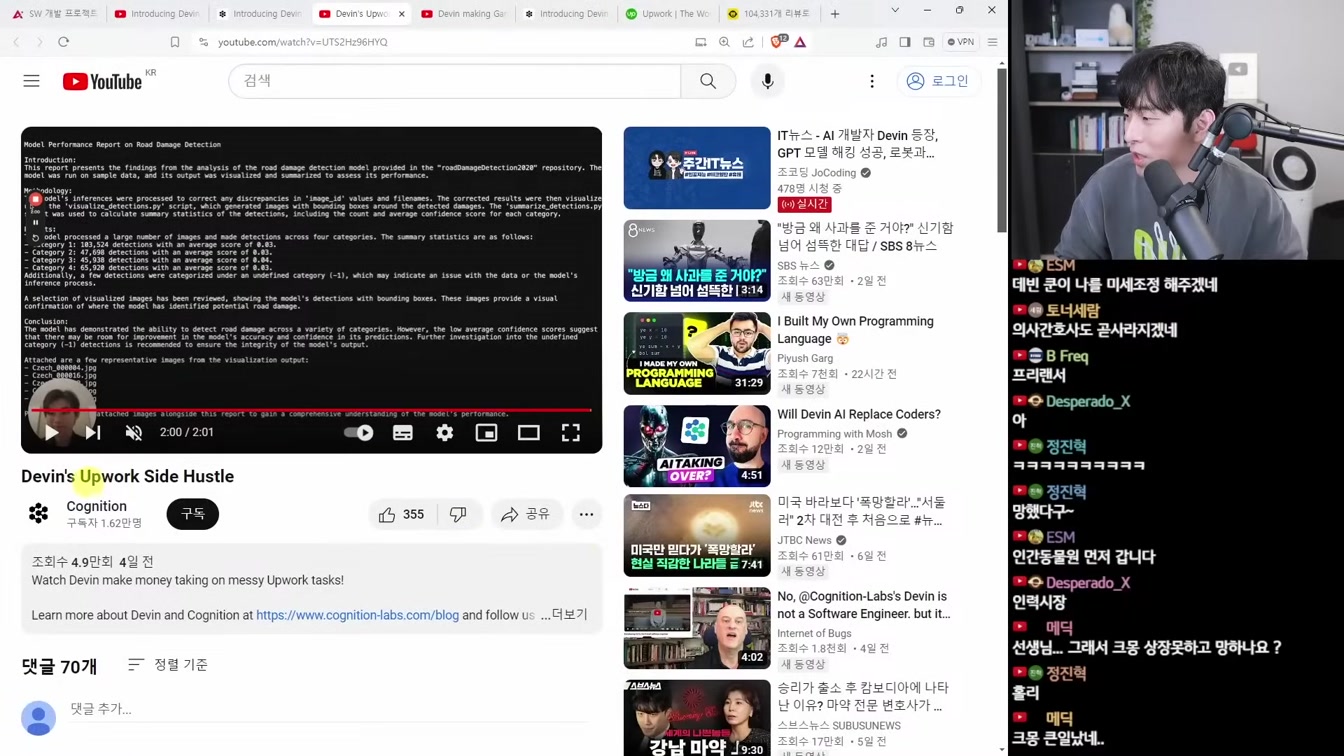Go to the YouTube home logo
The width and height of the screenshot is (1344, 756).
103,81
